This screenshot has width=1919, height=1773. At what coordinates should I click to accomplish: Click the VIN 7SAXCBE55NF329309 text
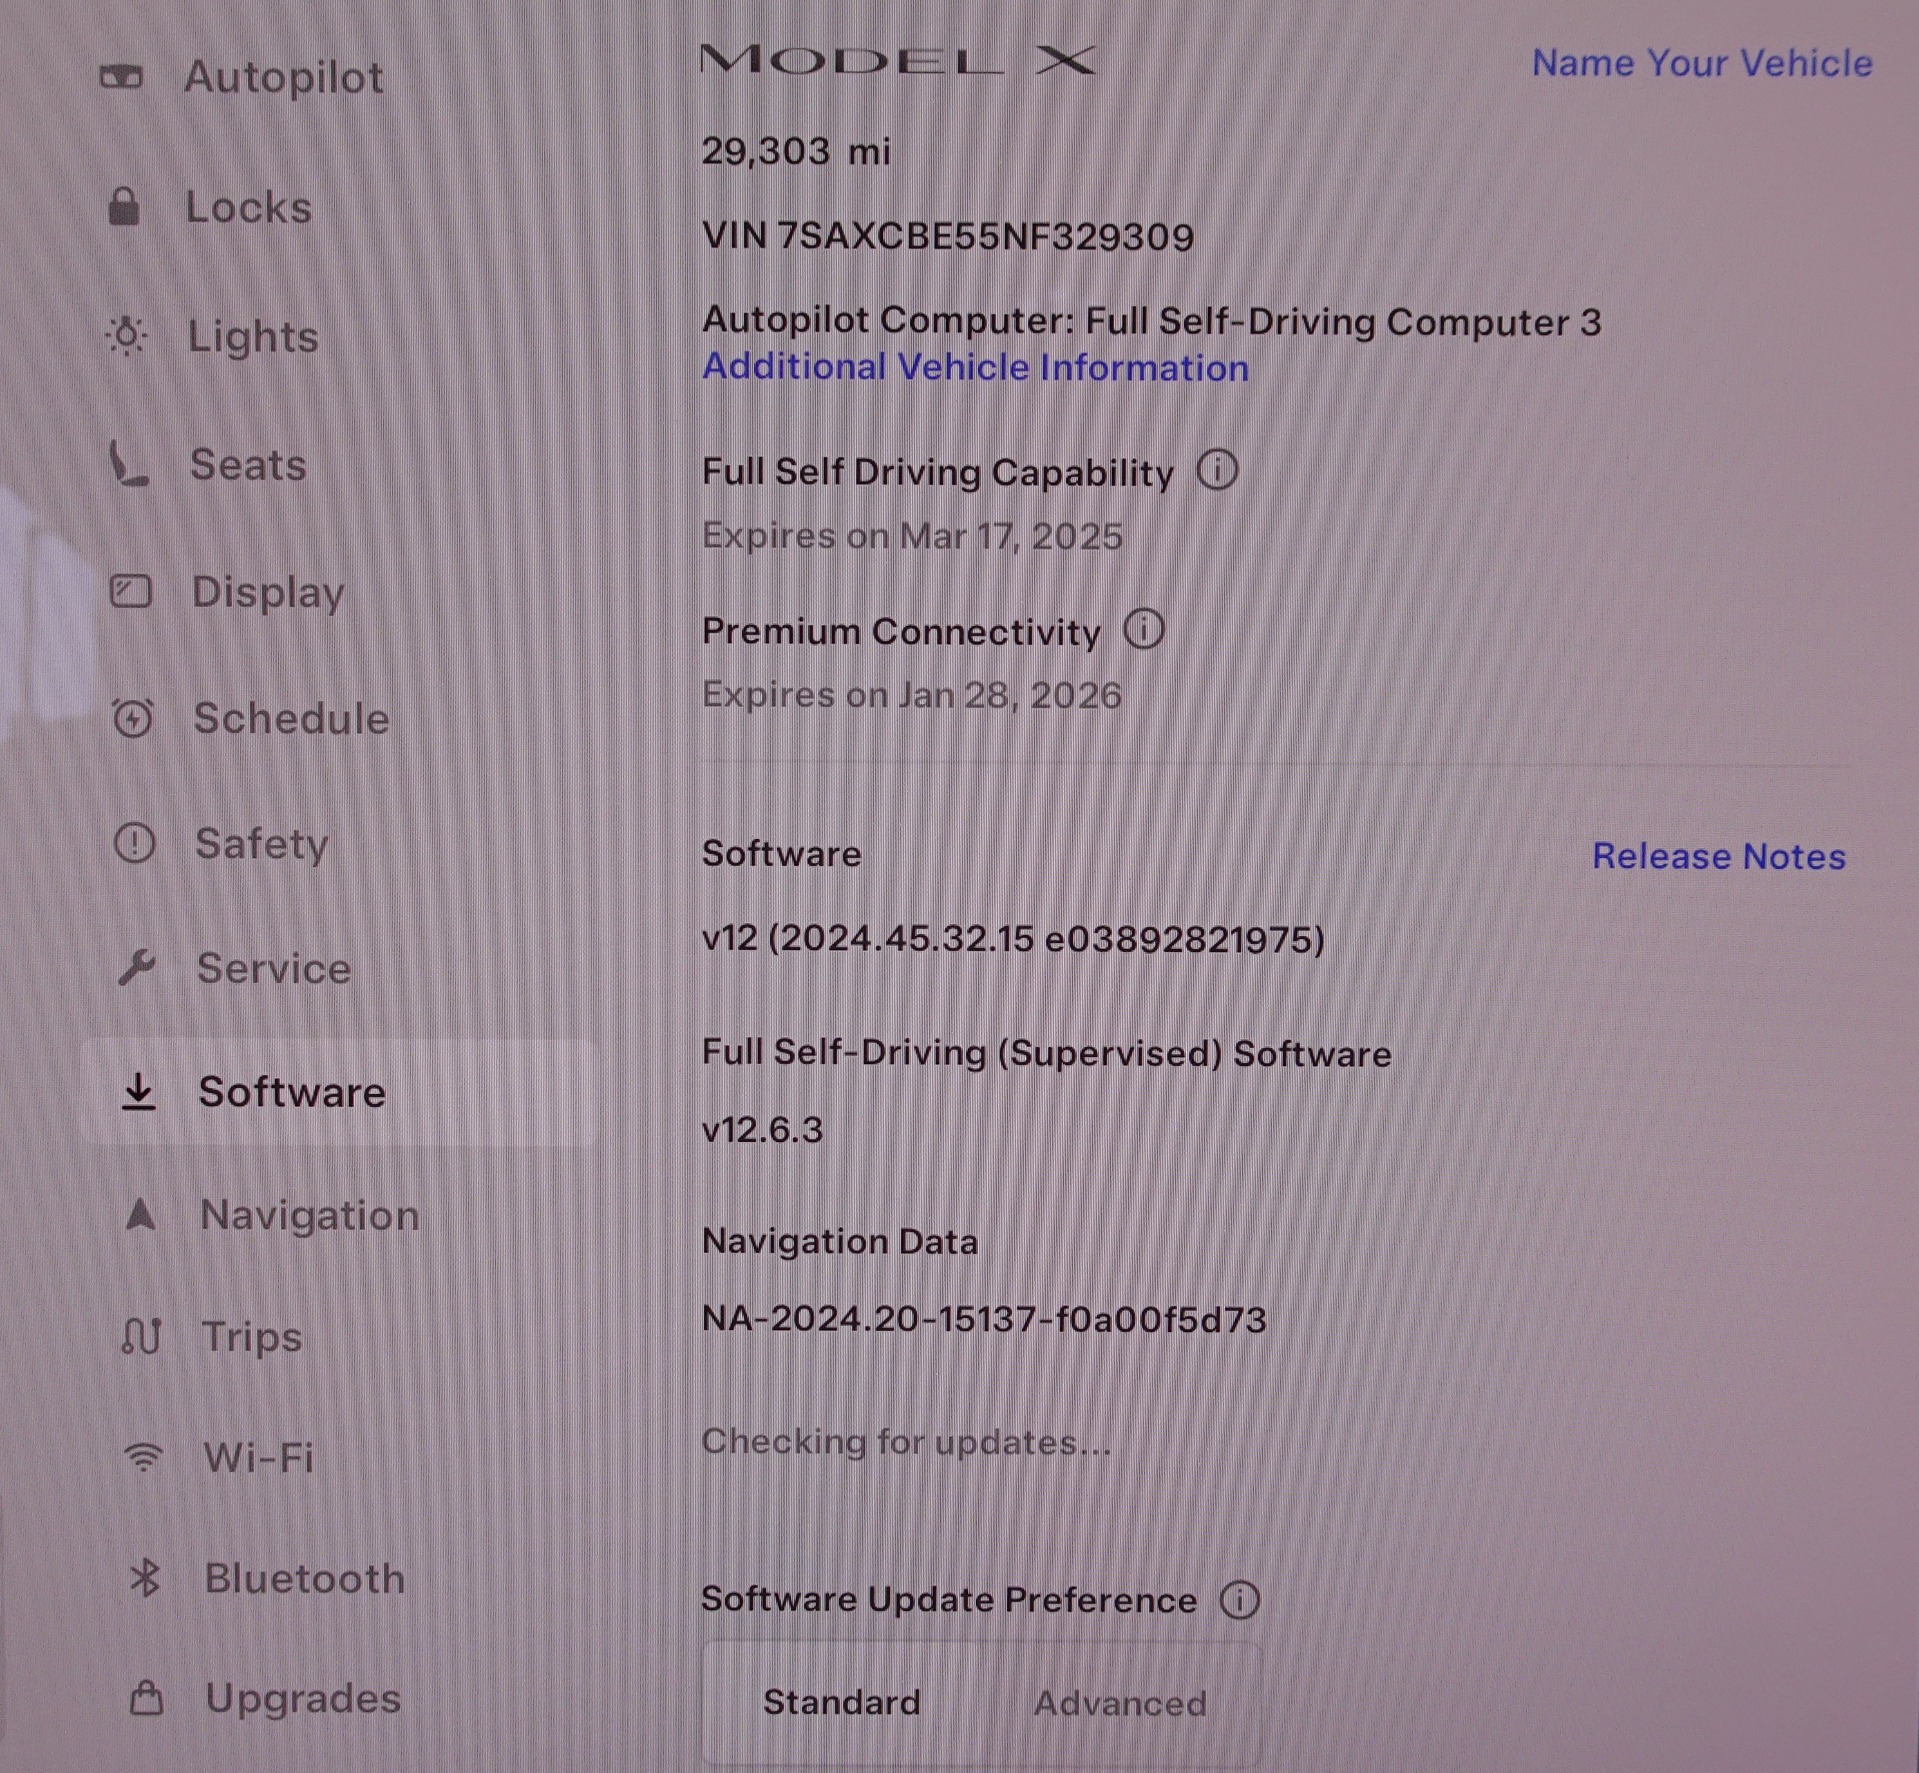pyautogui.click(x=948, y=236)
